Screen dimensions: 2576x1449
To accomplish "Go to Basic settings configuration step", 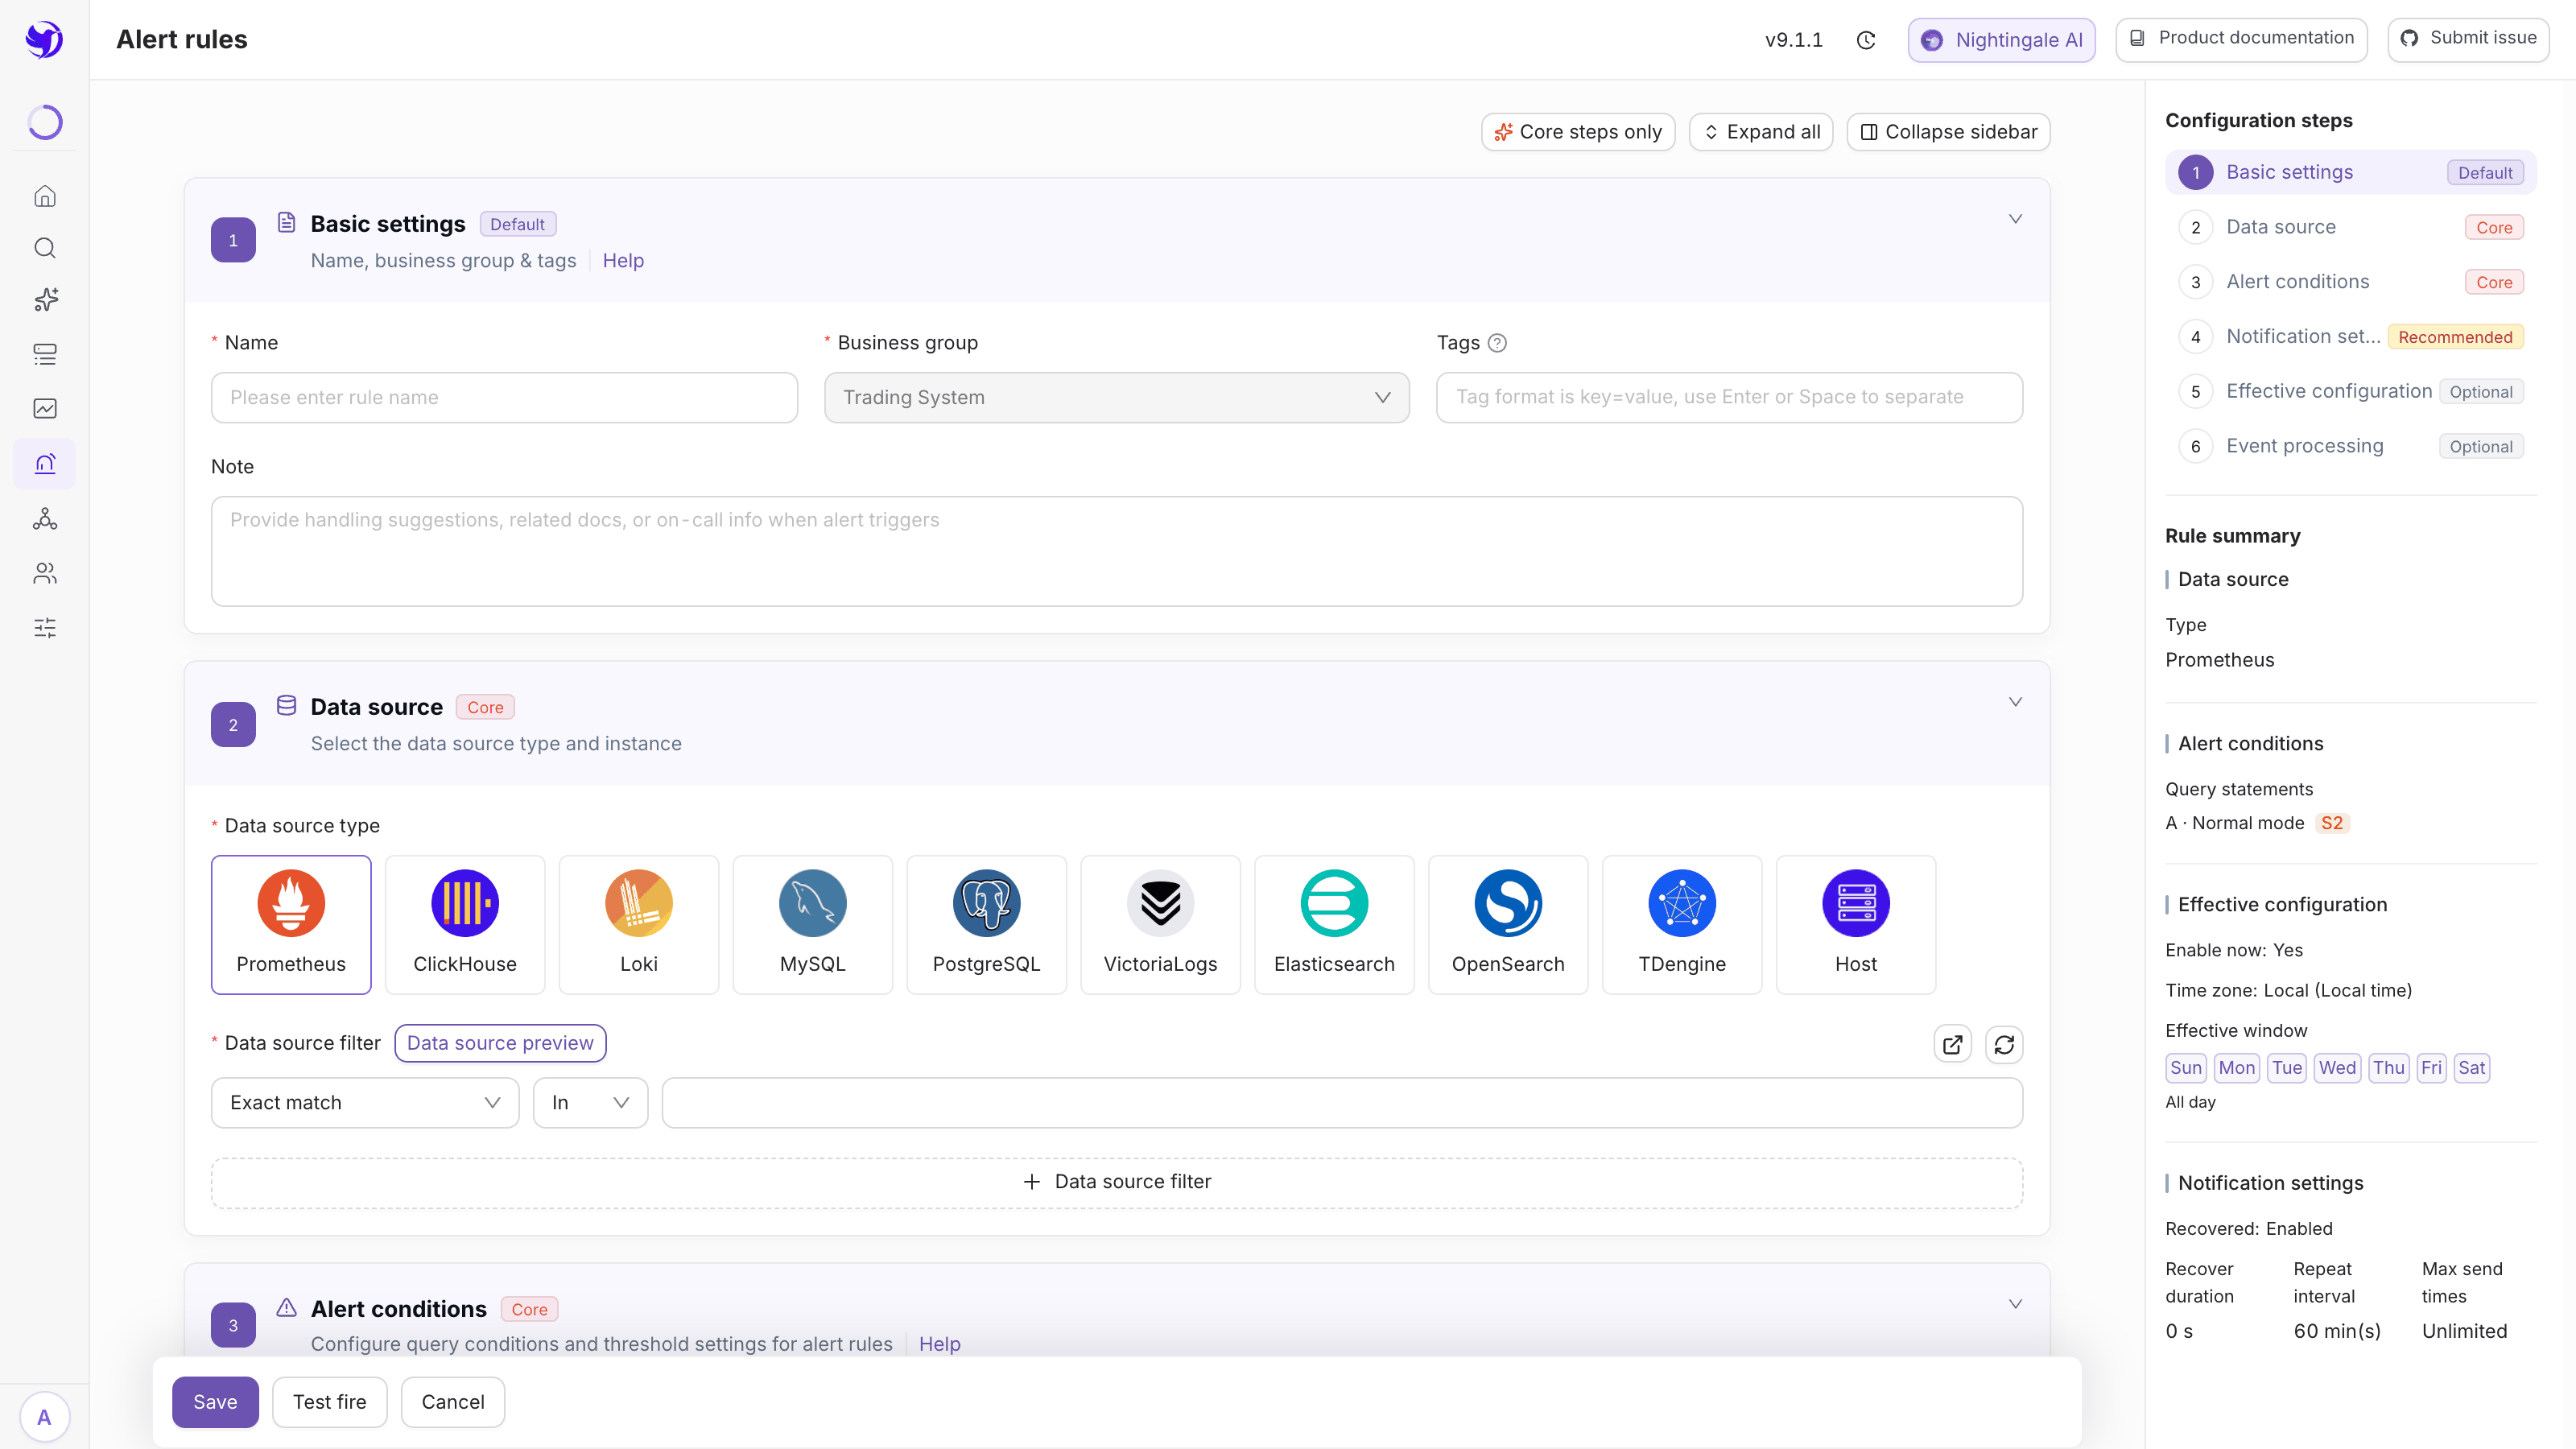I will click(2351, 173).
